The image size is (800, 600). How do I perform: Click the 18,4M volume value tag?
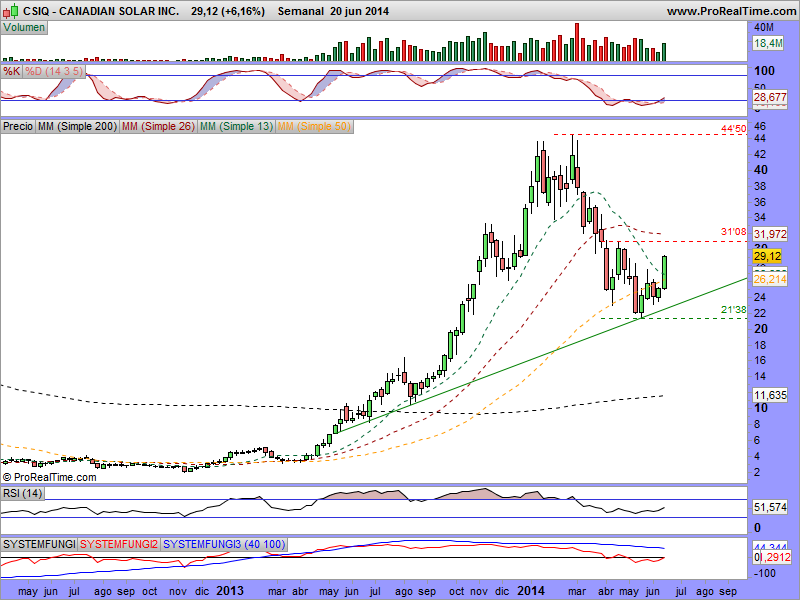[768, 43]
